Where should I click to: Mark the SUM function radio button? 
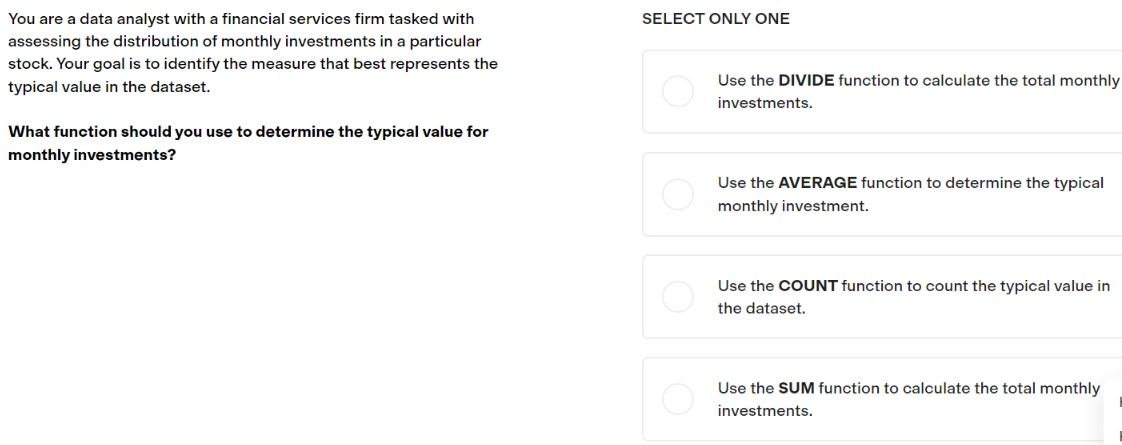(x=678, y=399)
